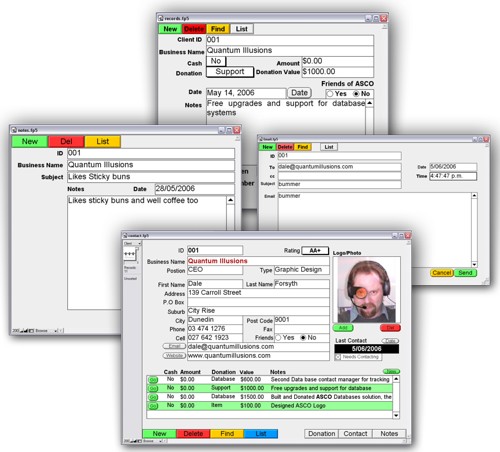Image resolution: width=500 pixels, height=452 pixels.
Task: Open the layout dropdown at top of contact sidebar
Action: coord(132,244)
